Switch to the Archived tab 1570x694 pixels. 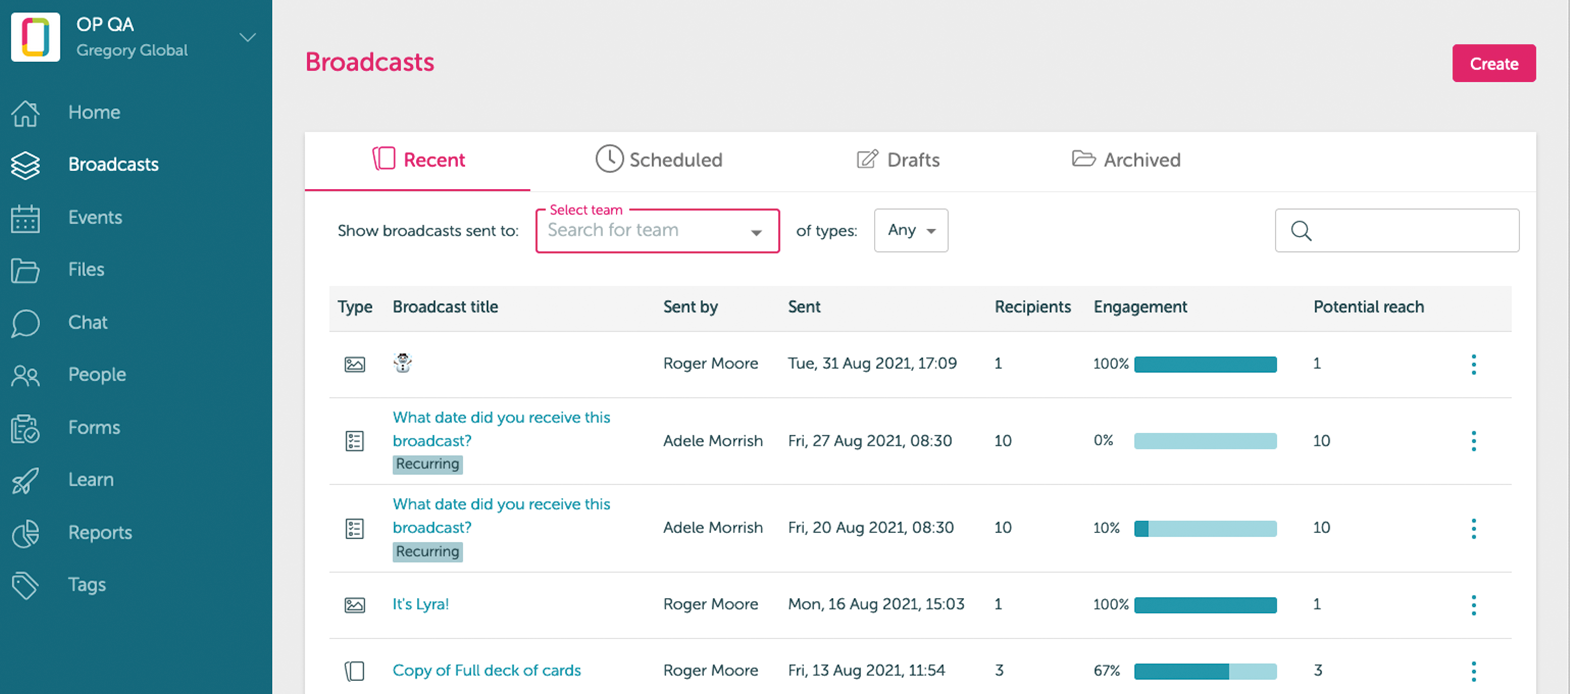coord(1126,160)
